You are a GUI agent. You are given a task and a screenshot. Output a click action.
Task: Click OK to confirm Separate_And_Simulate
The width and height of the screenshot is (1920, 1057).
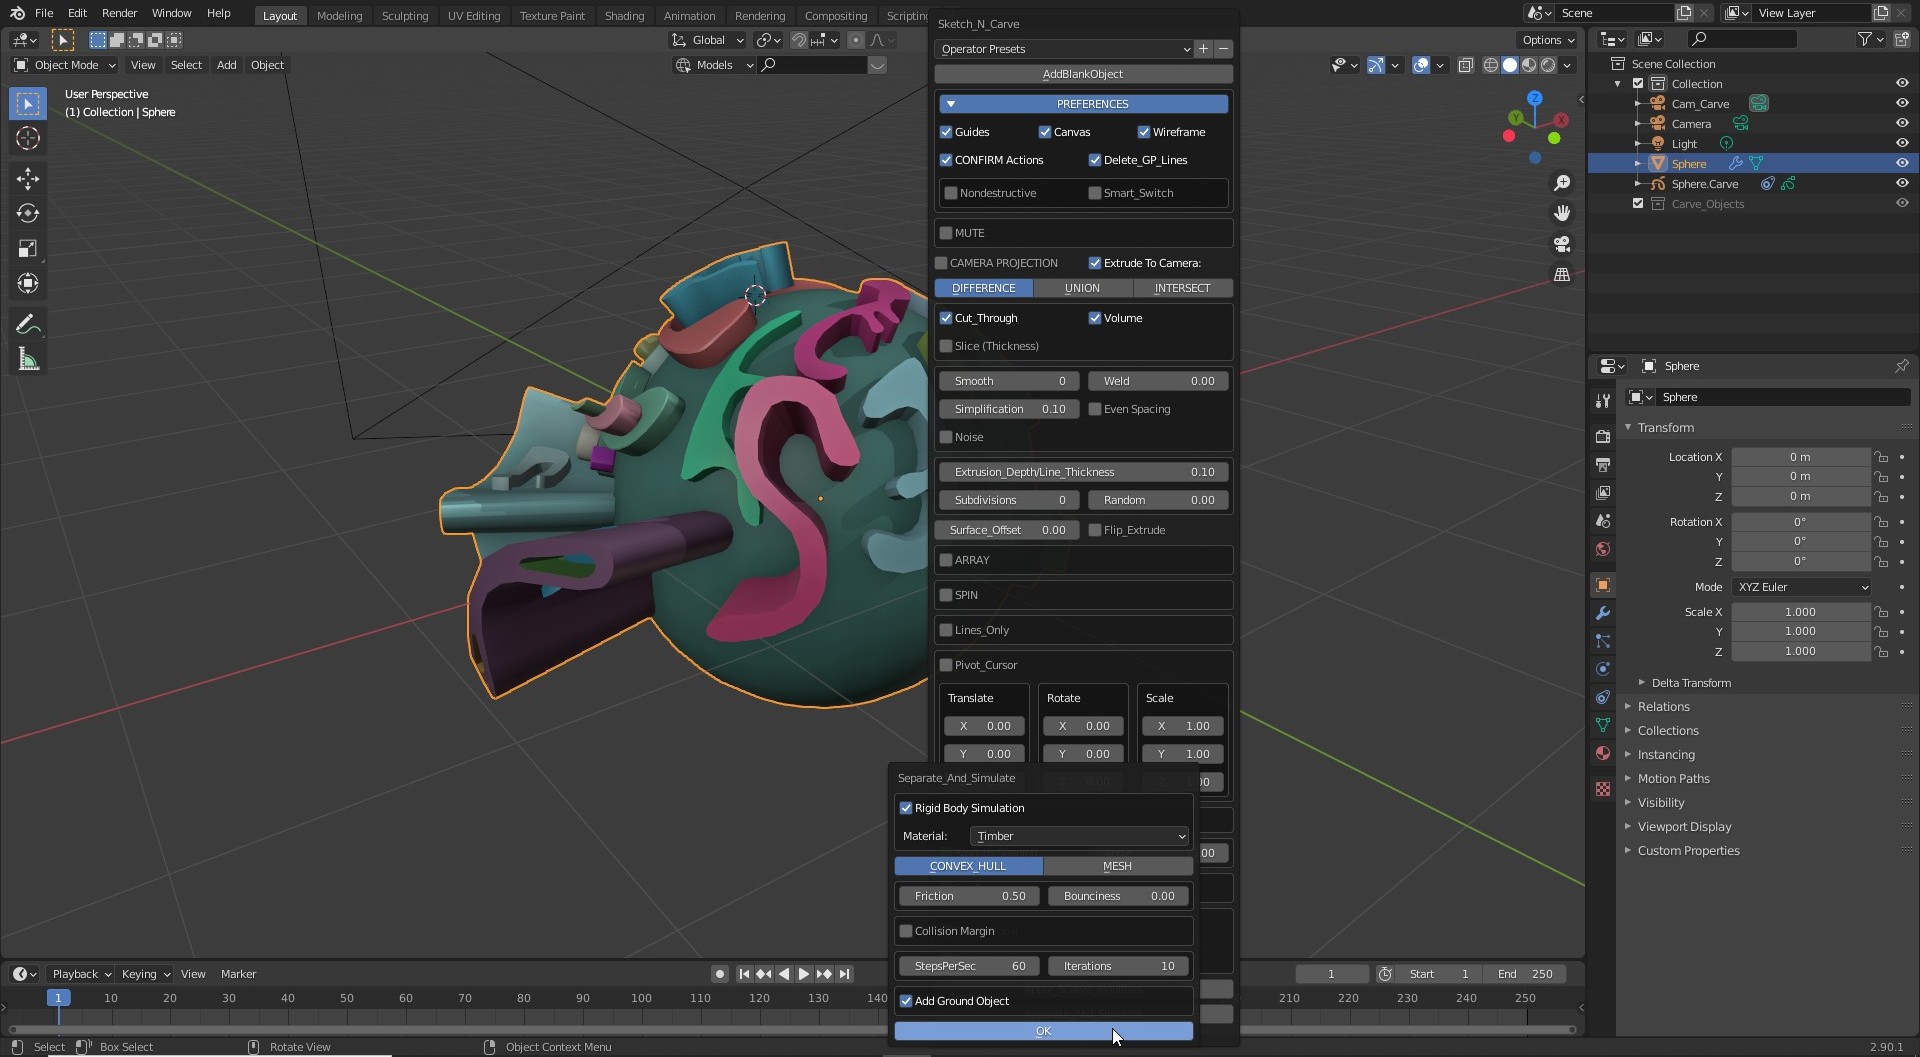[1043, 1031]
